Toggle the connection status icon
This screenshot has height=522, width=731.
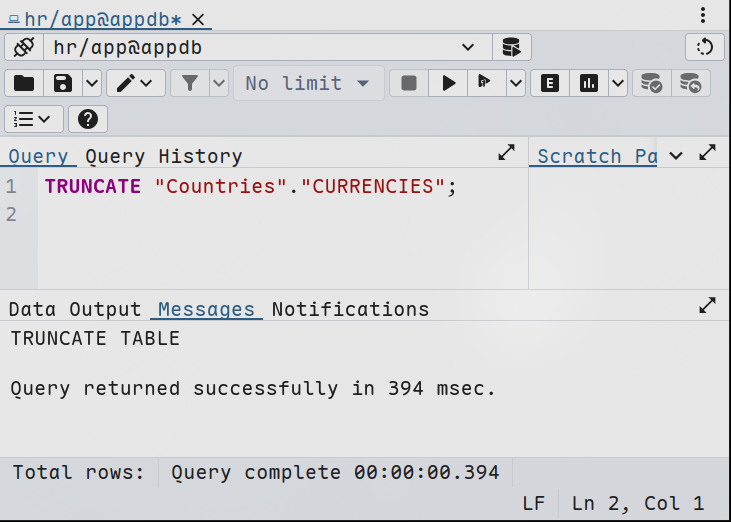click(24, 47)
